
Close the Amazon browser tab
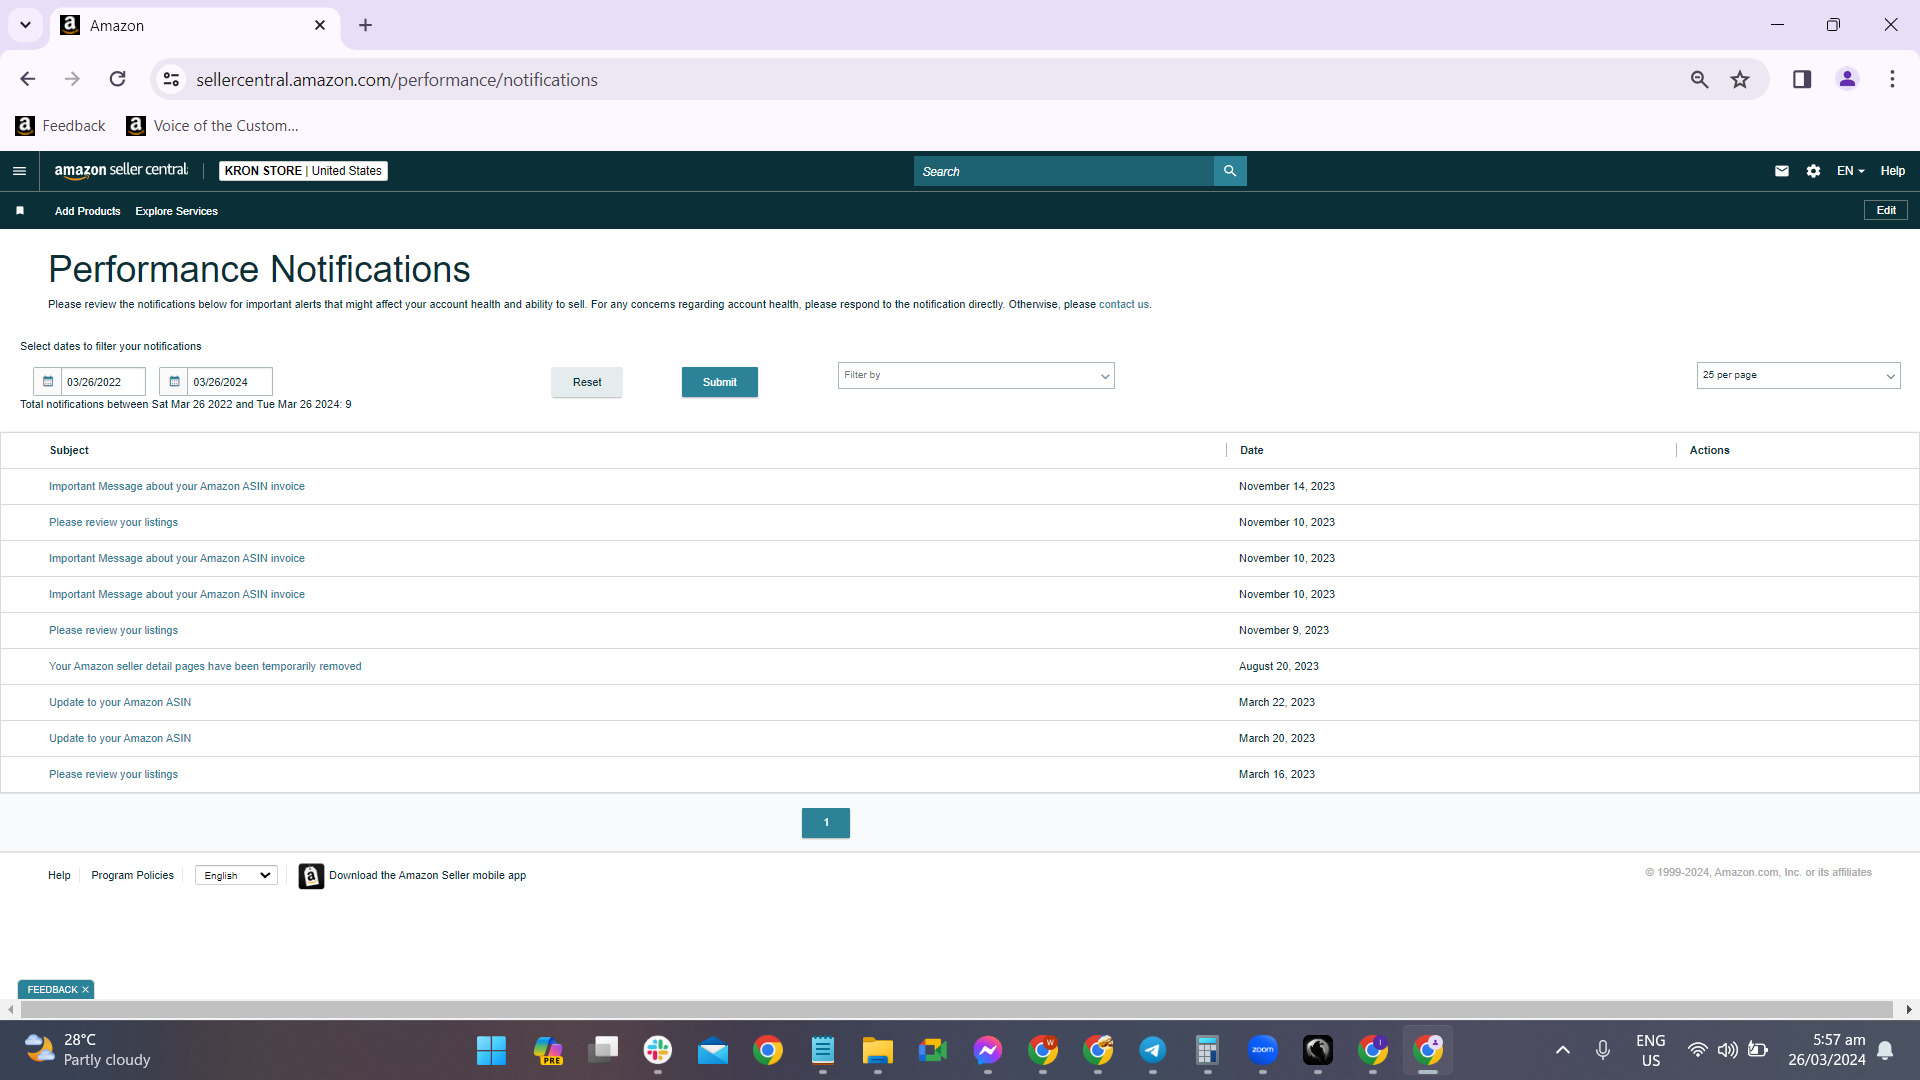pos(320,25)
